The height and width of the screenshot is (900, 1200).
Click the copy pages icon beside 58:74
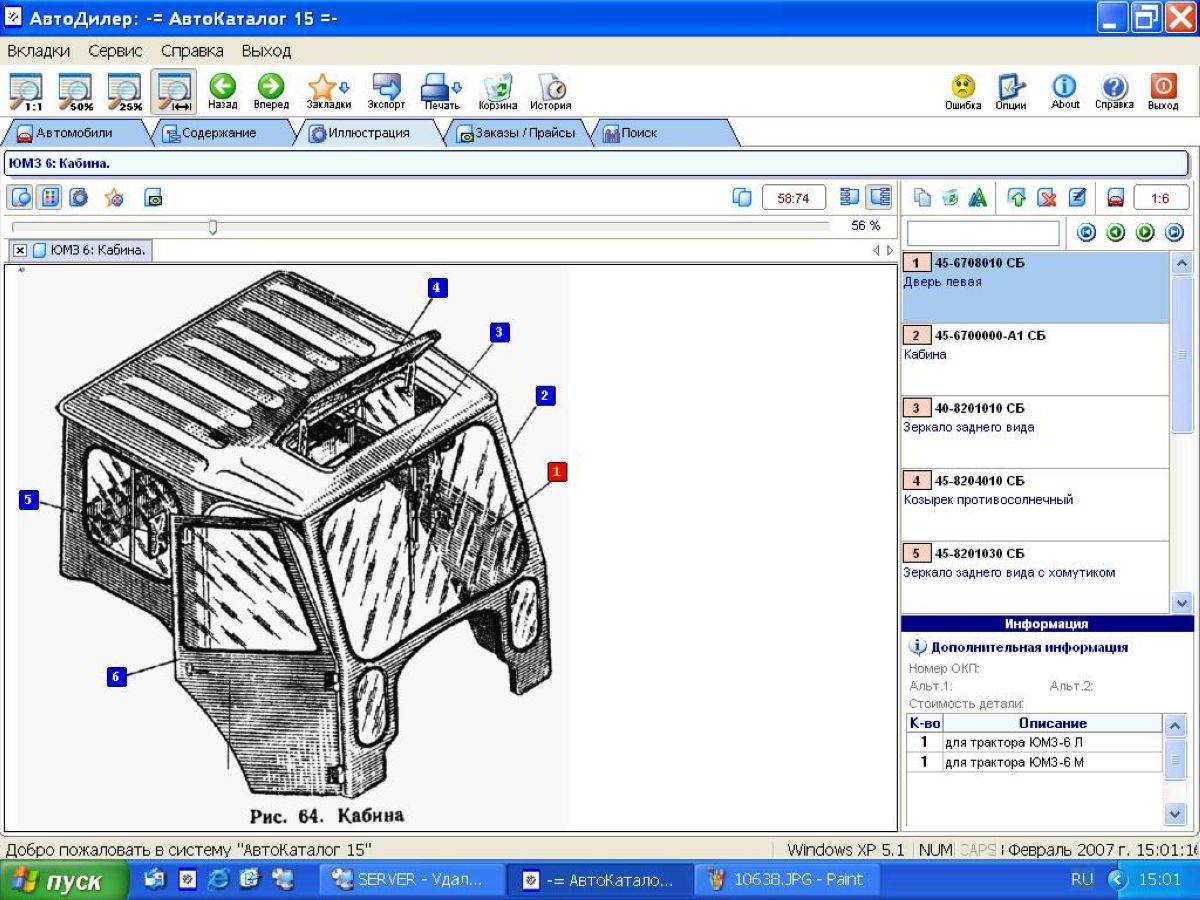coord(742,197)
